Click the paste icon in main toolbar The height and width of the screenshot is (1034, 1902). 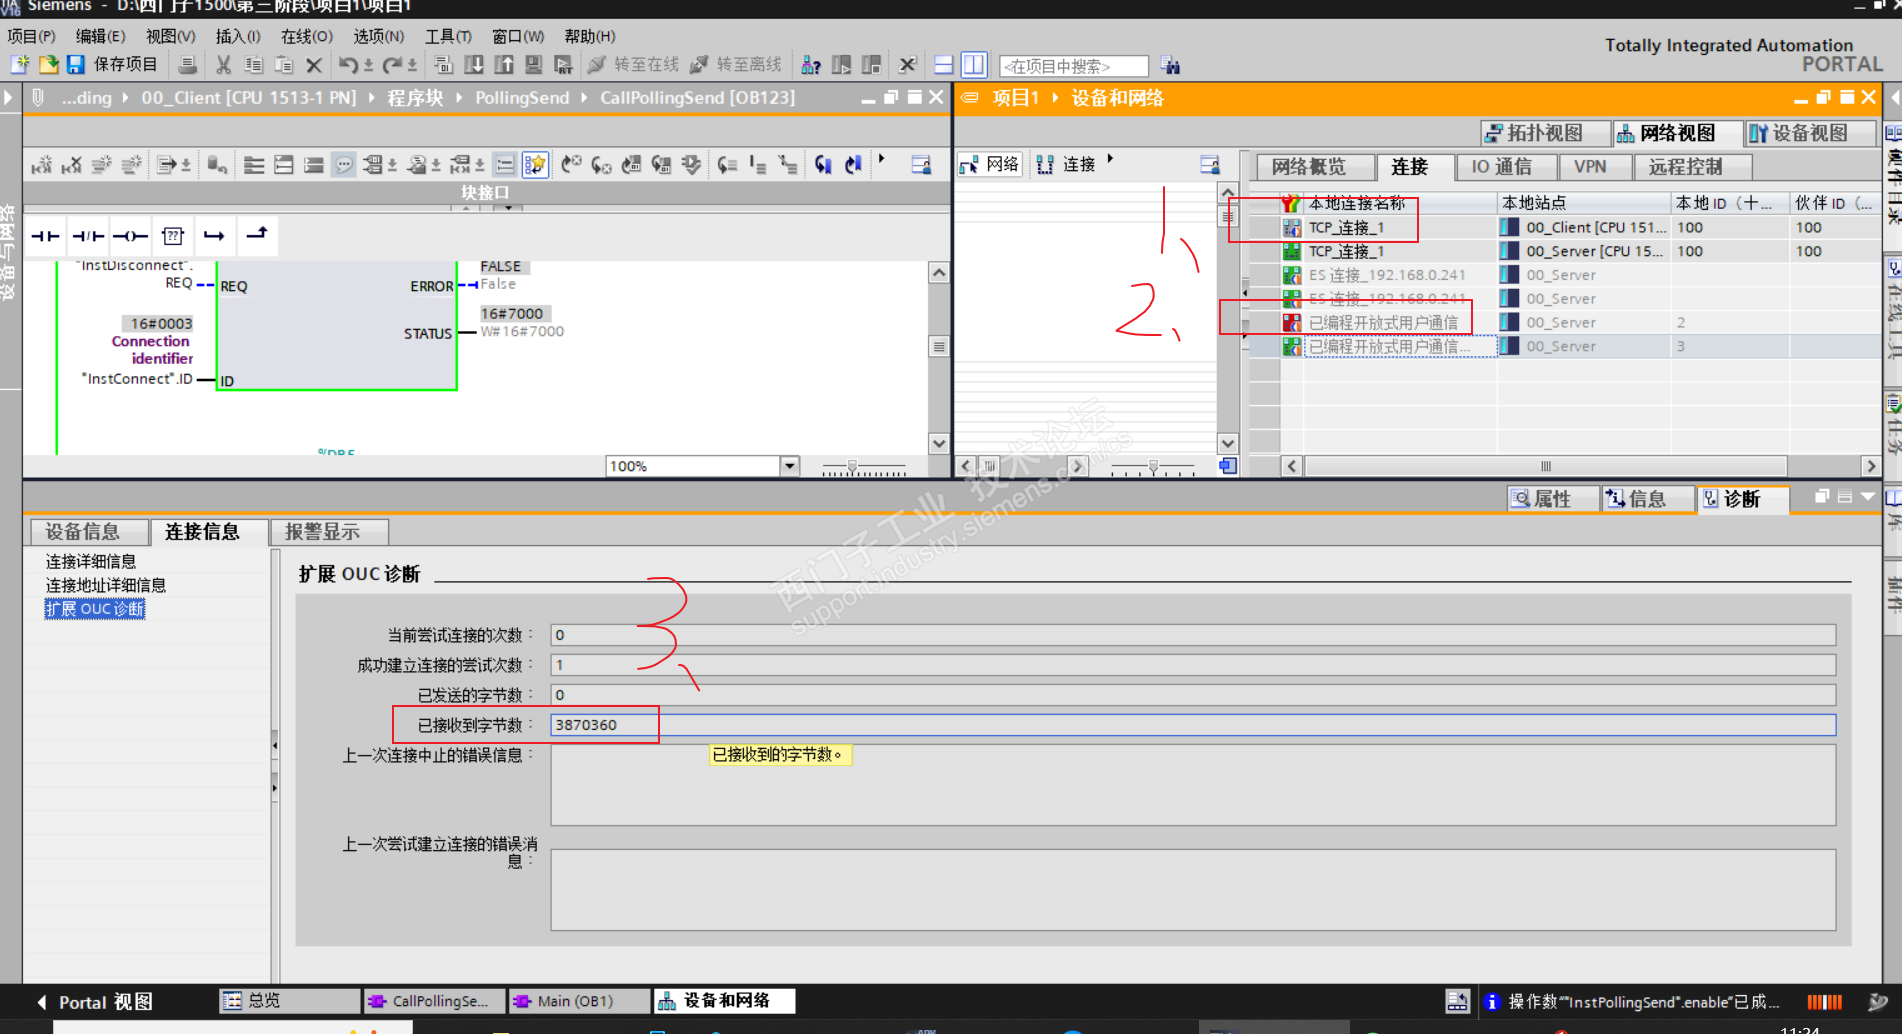(283, 65)
